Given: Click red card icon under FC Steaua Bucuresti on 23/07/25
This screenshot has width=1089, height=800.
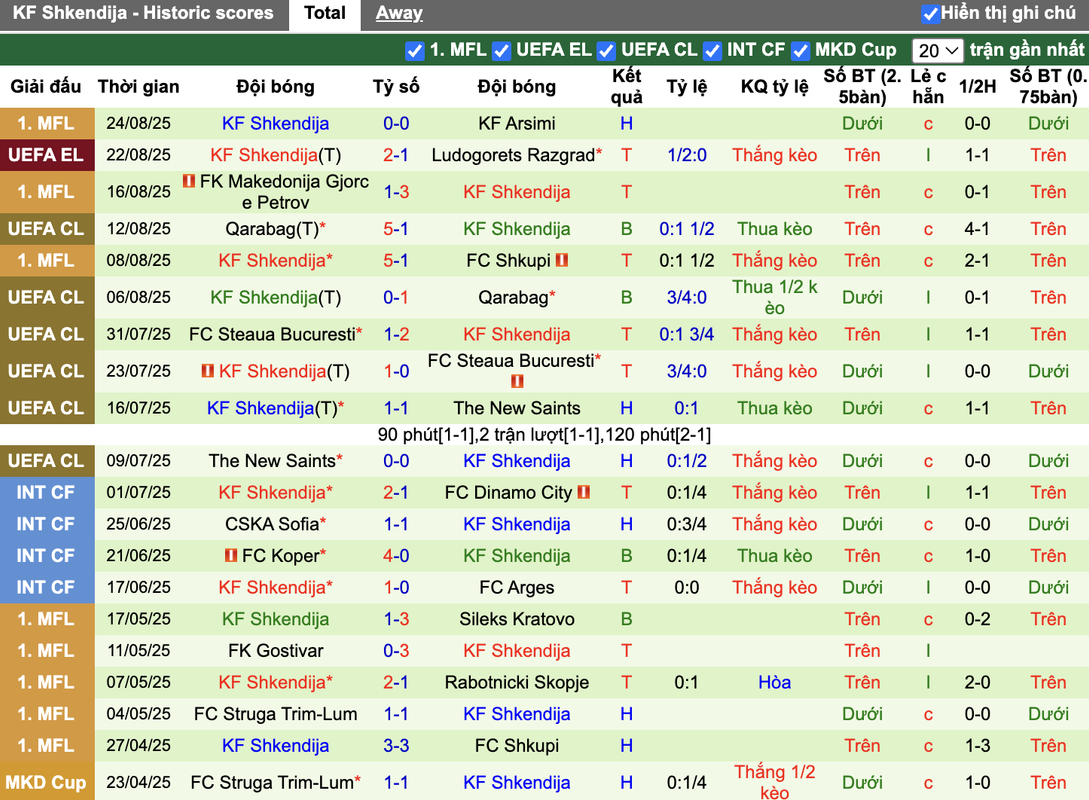Looking at the screenshot, I should pyautogui.click(x=517, y=381).
